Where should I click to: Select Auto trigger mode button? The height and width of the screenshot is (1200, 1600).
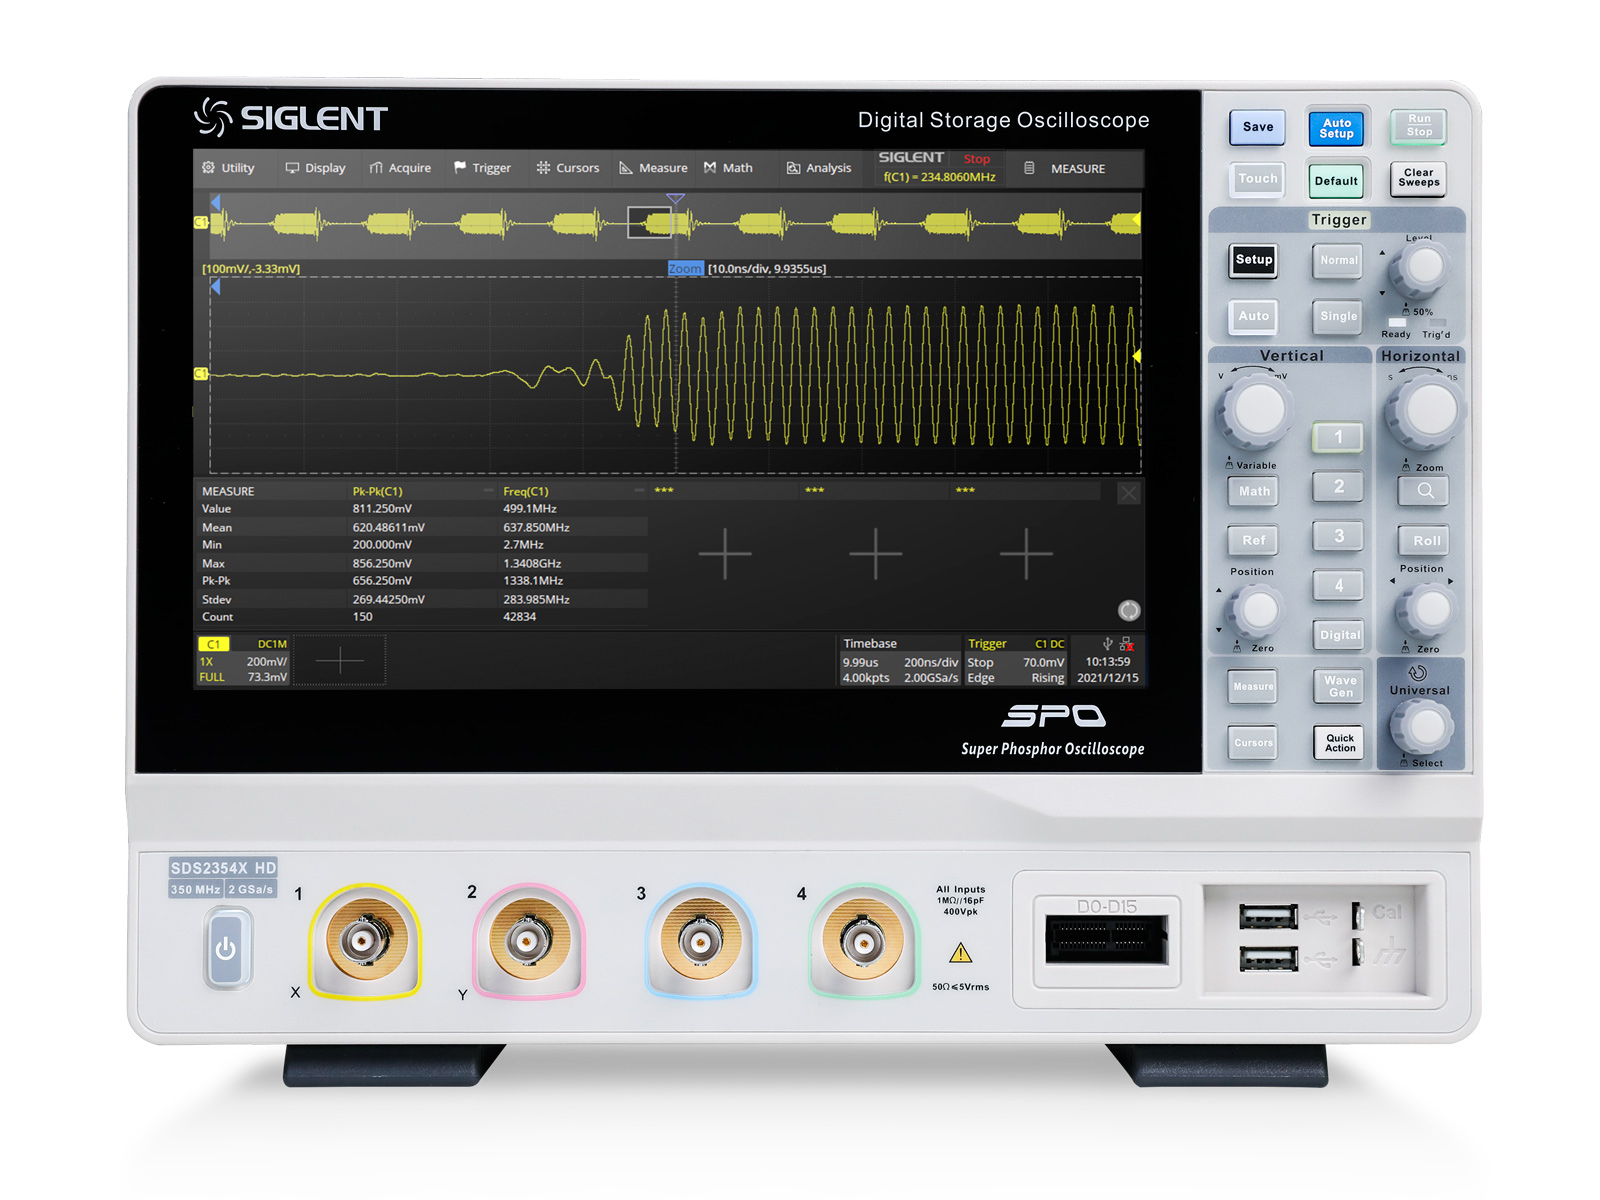pos(1253,316)
